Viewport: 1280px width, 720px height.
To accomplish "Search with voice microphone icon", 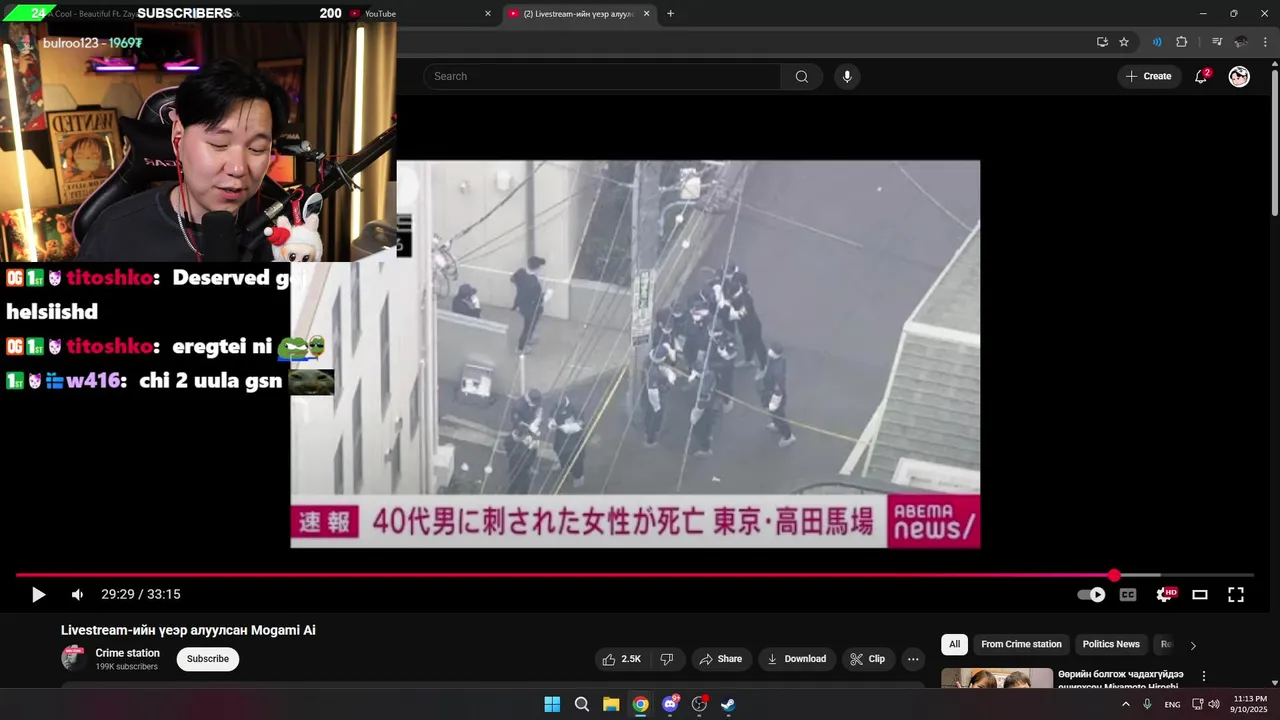I will pyautogui.click(x=847, y=76).
